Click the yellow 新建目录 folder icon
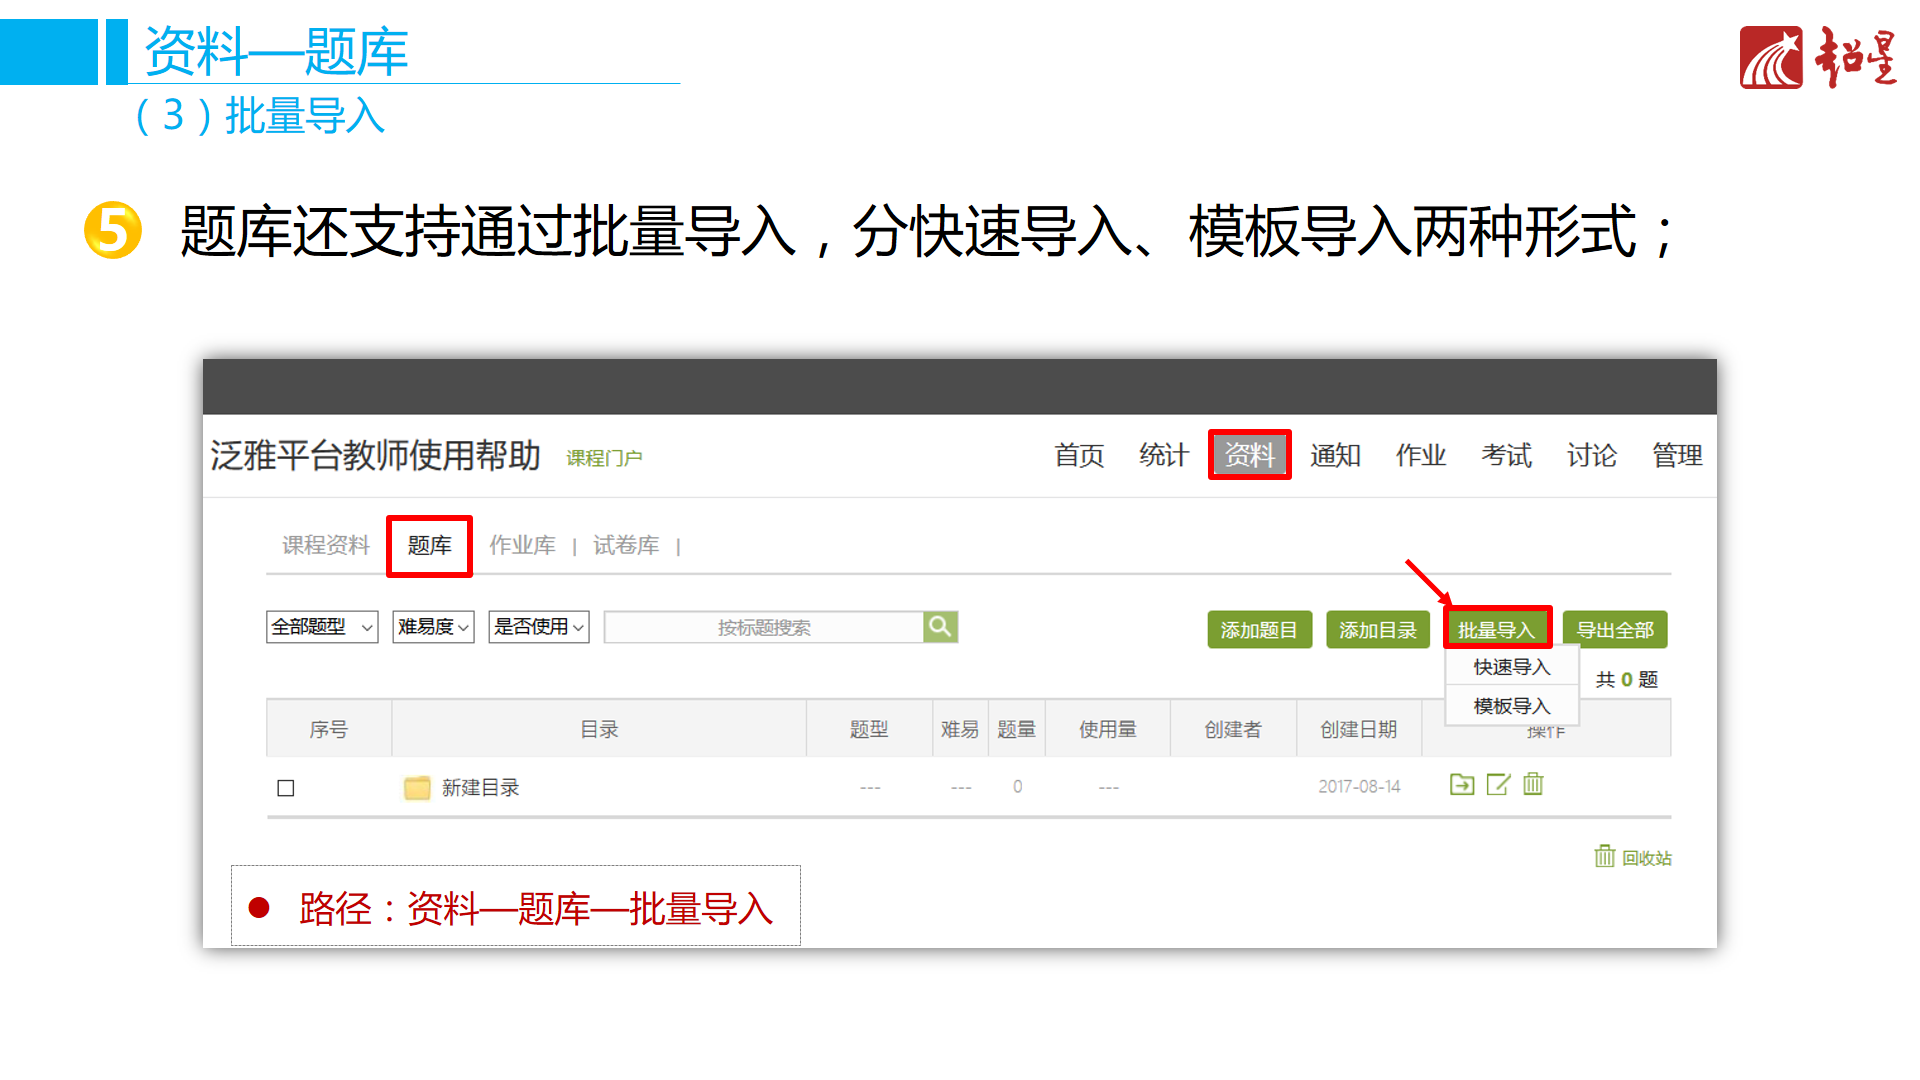 [x=417, y=788]
